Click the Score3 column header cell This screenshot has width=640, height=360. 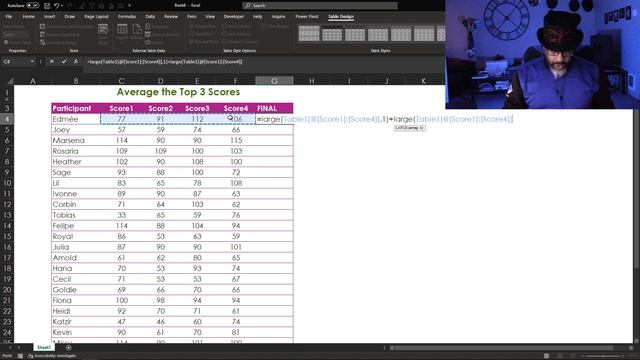point(197,108)
